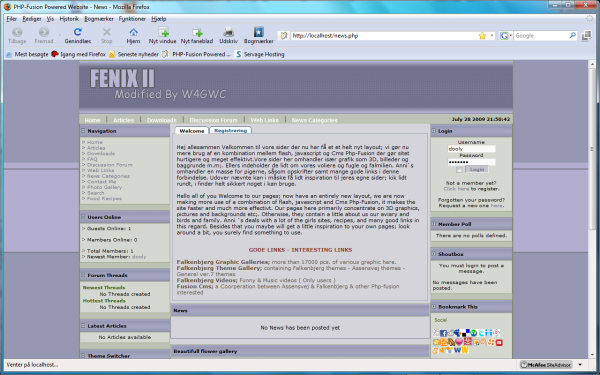Collapse the Navigation panel toggle

[83, 130]
